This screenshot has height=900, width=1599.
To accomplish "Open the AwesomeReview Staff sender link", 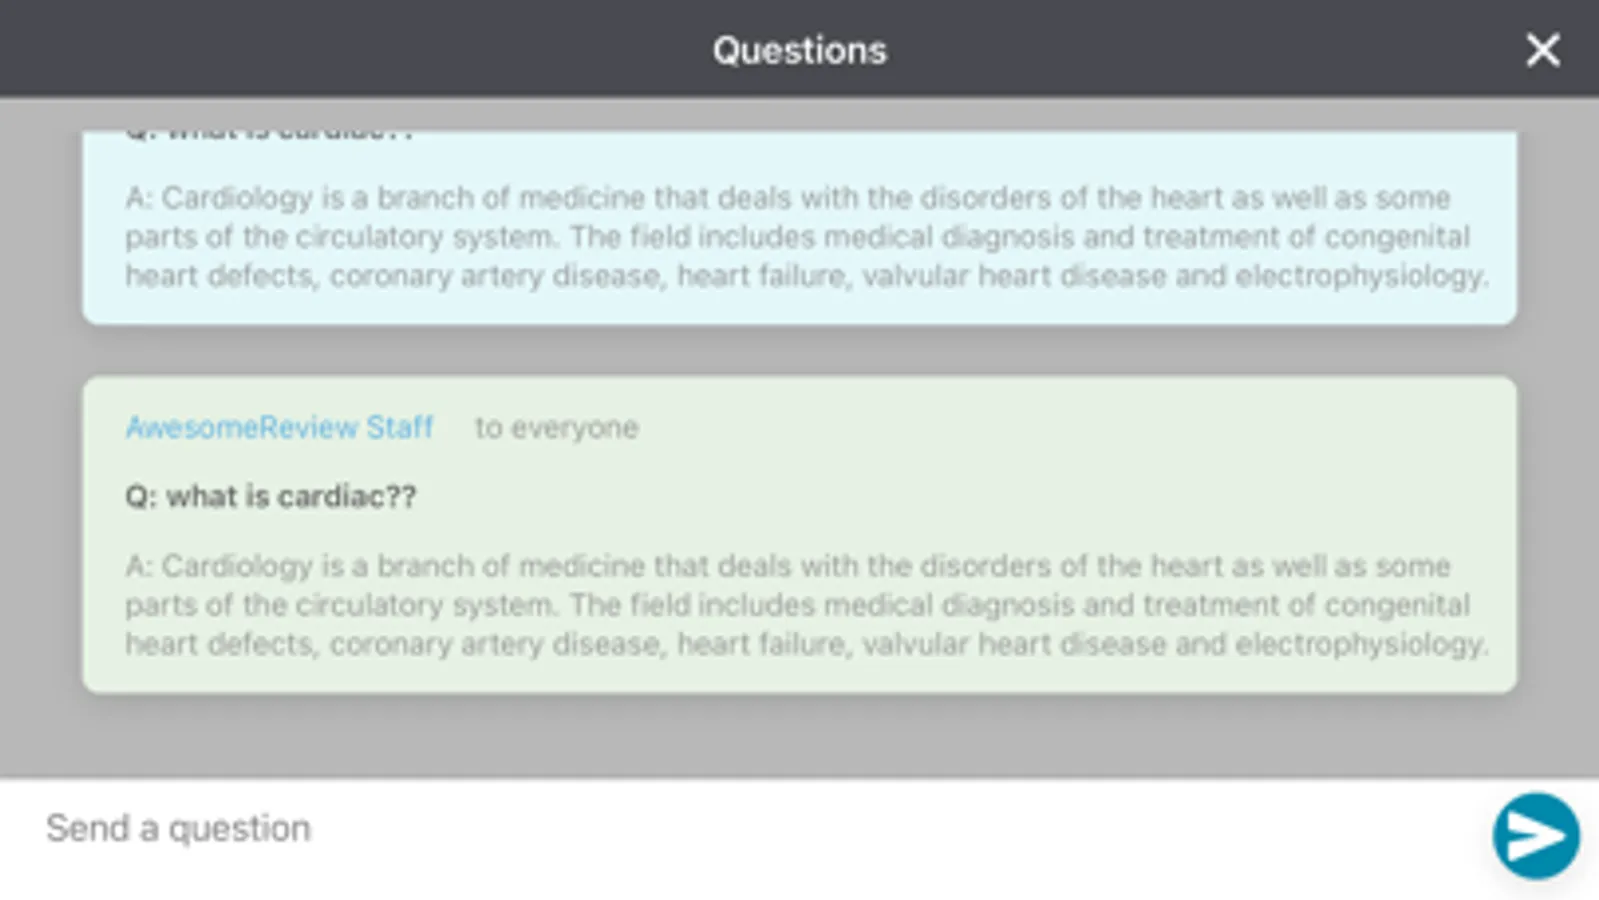I will pos(279,428).
